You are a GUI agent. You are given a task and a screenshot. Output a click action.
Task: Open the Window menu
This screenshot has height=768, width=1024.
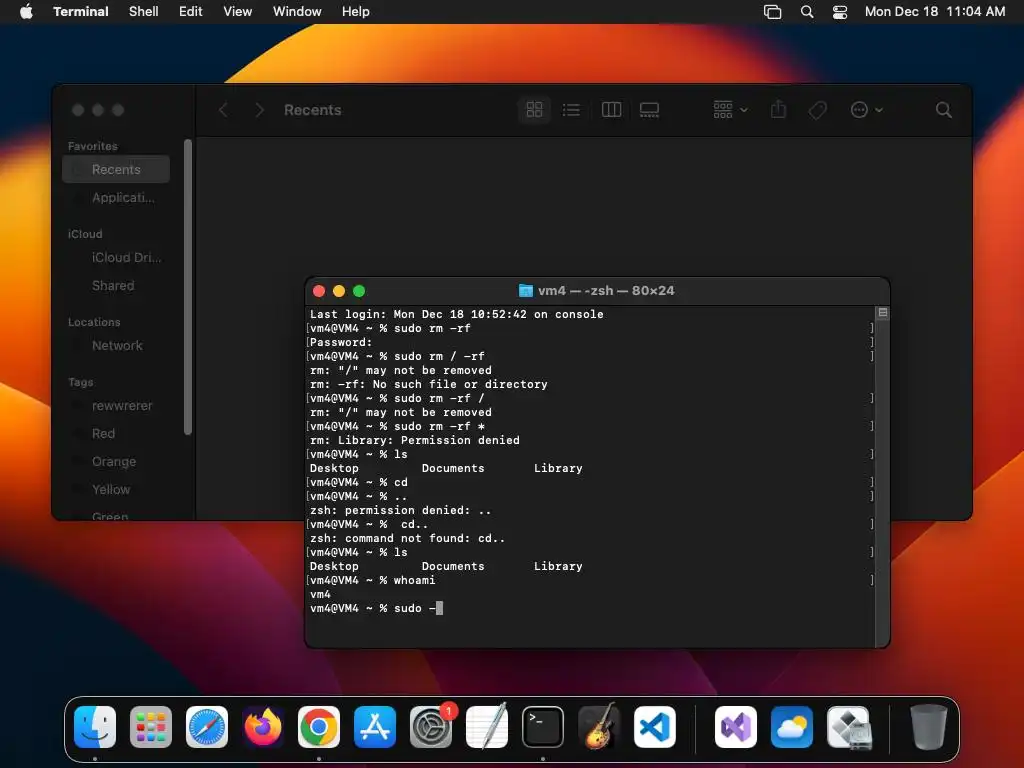(297, 12)
